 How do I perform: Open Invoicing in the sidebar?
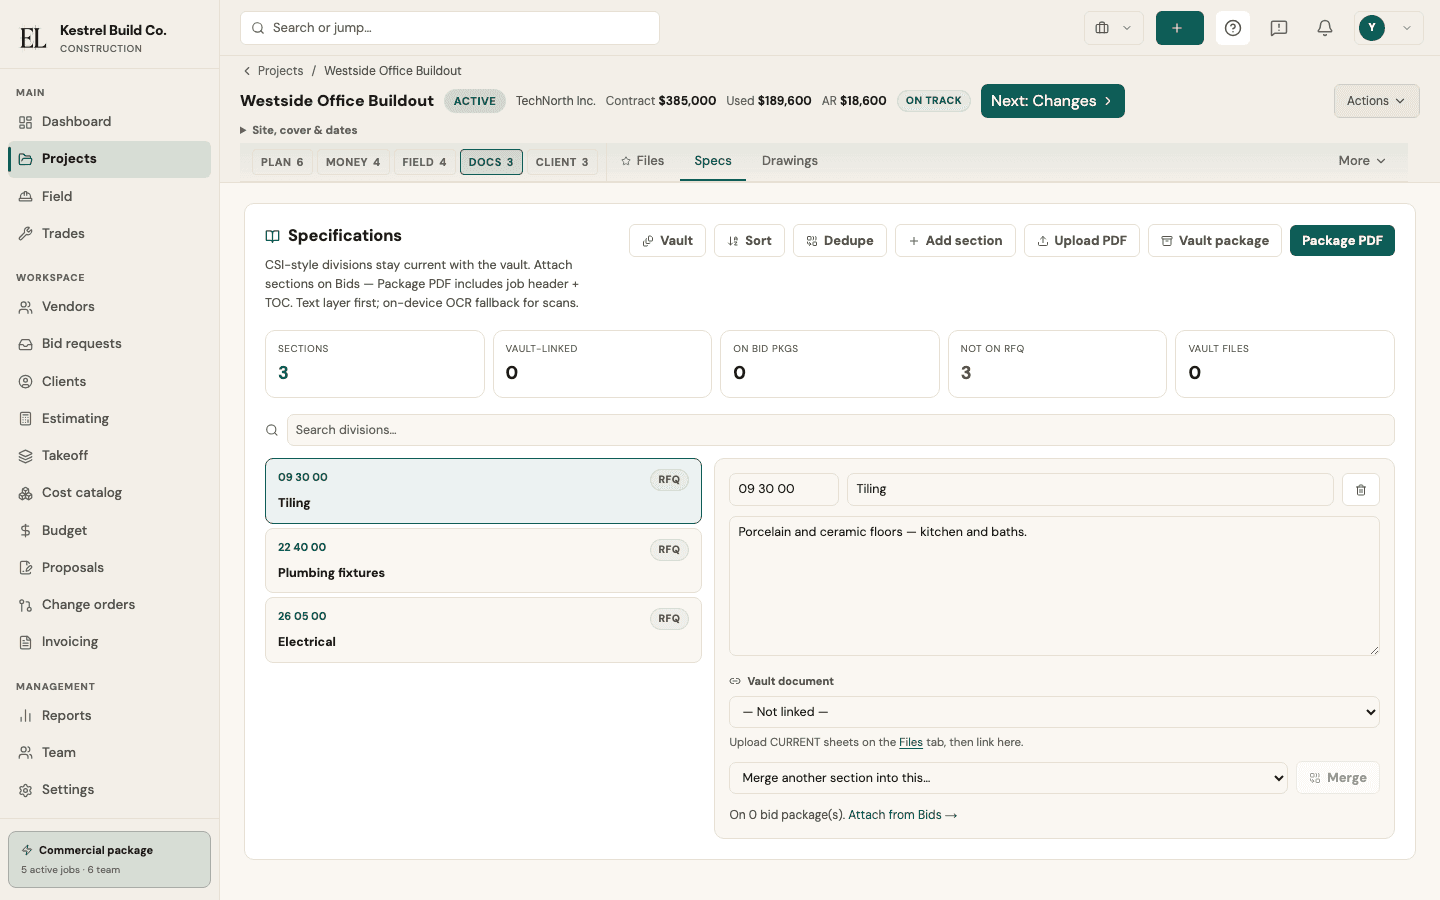click(x=110, y=642)
